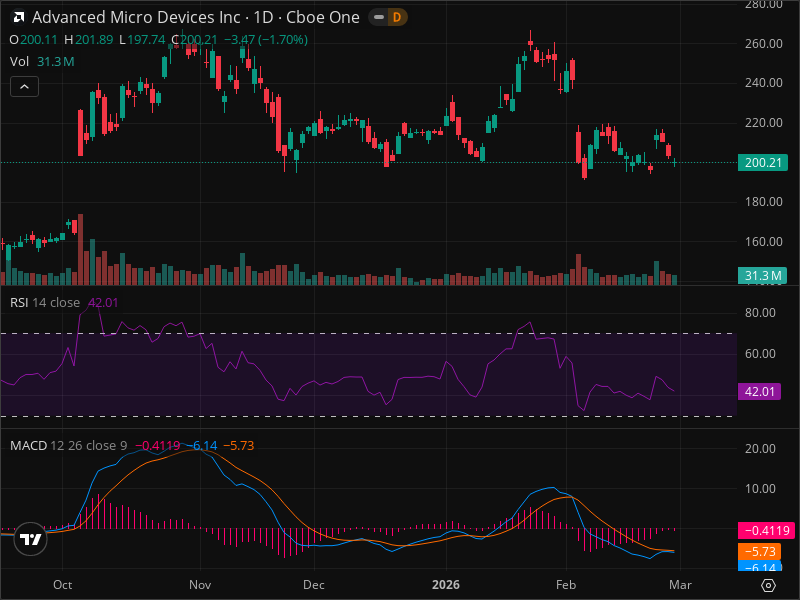
Task: Open the TradingView logo in bottom-left corner
Action: click(x=31, y=539)
